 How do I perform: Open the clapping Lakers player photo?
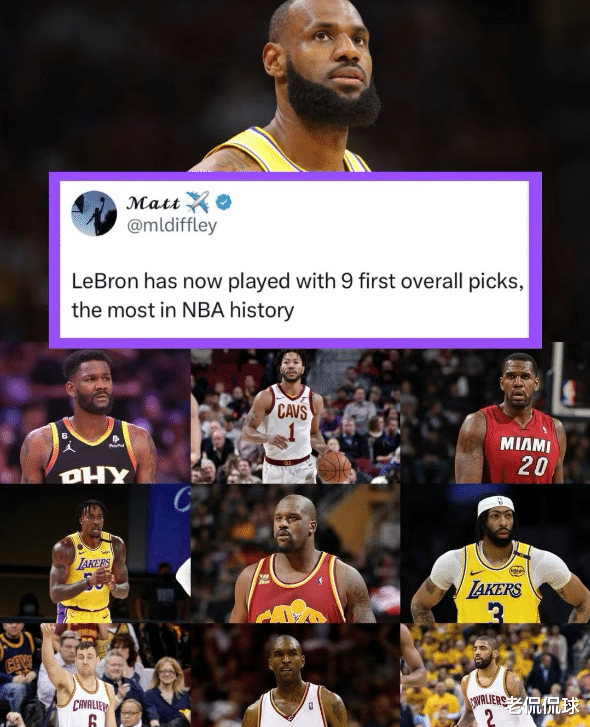[x=95, y=554]
